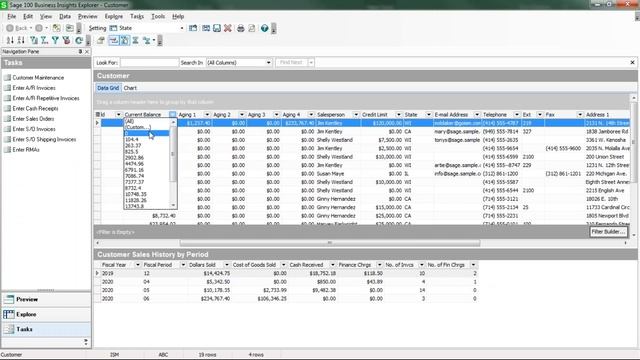Click the Enter Cash Receipts task icon

(7, 109)
